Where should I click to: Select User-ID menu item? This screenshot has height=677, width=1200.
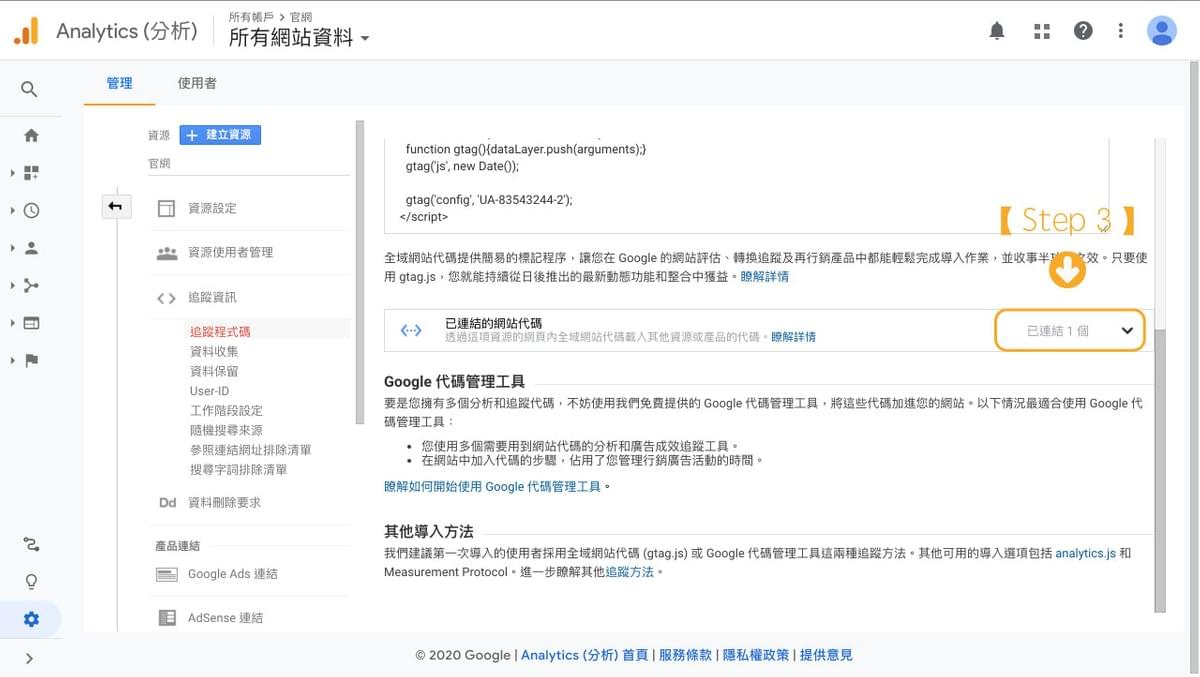209,391
